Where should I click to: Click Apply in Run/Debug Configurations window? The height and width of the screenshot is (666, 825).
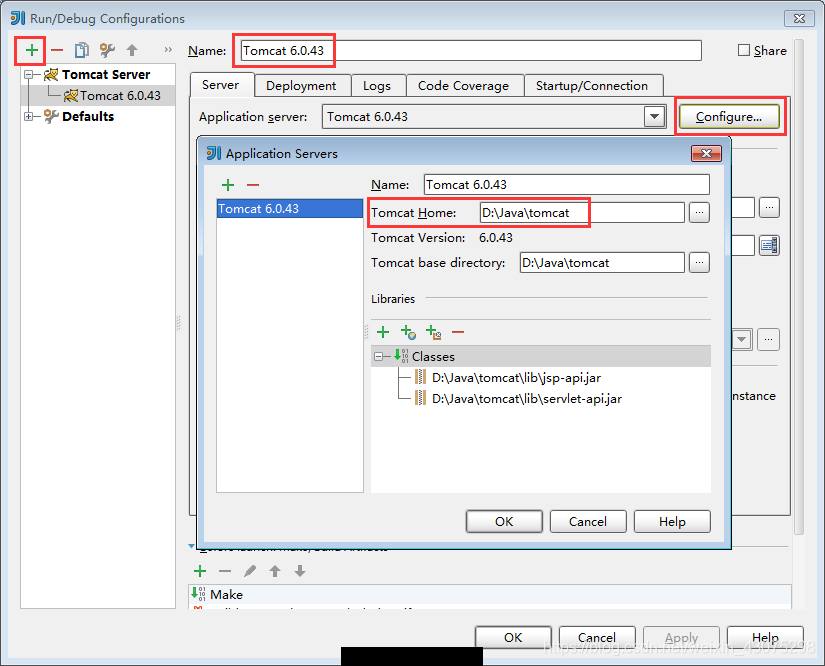click(x=681, y=637)
